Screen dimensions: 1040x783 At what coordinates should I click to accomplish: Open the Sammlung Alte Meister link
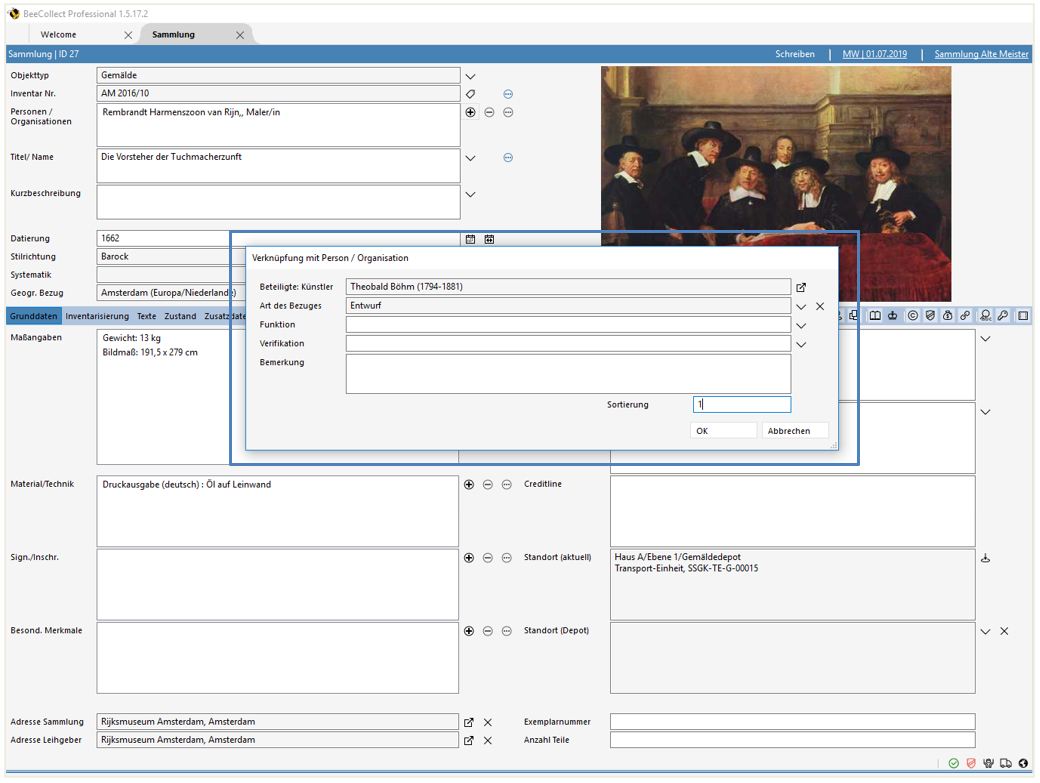click(x=980, y=53)
